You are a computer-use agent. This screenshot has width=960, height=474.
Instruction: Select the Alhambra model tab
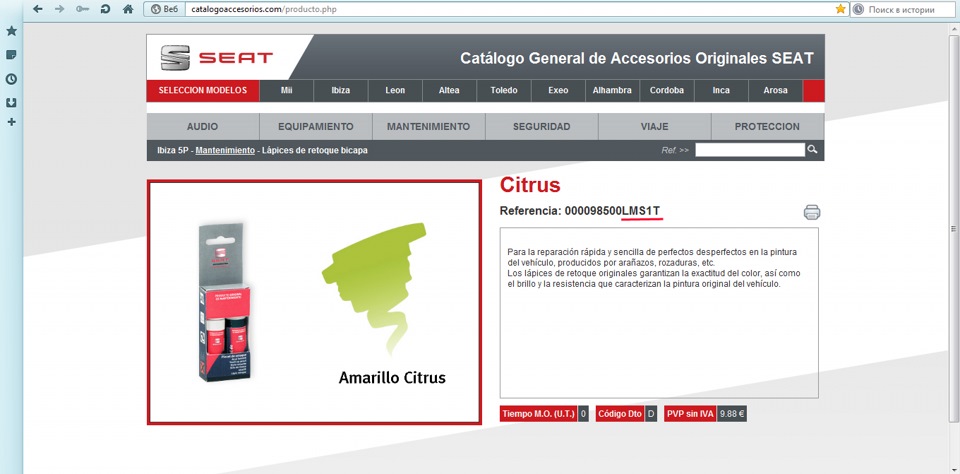[612, 91]
